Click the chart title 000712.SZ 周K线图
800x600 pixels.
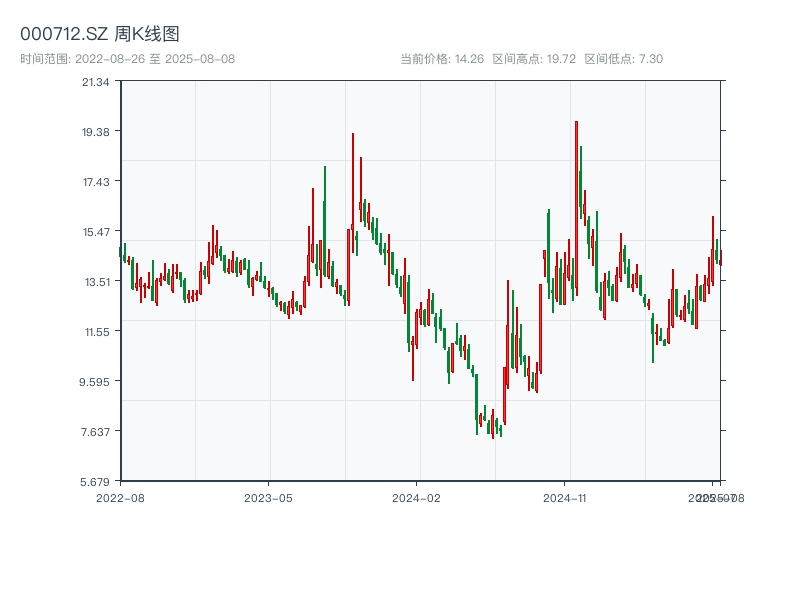[x=99, y=34]
